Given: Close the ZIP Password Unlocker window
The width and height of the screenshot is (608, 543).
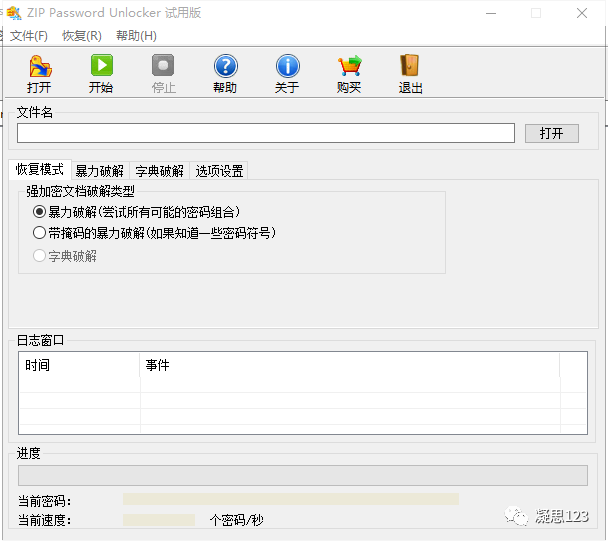Looking at the screenshot, I should point(582,13).
